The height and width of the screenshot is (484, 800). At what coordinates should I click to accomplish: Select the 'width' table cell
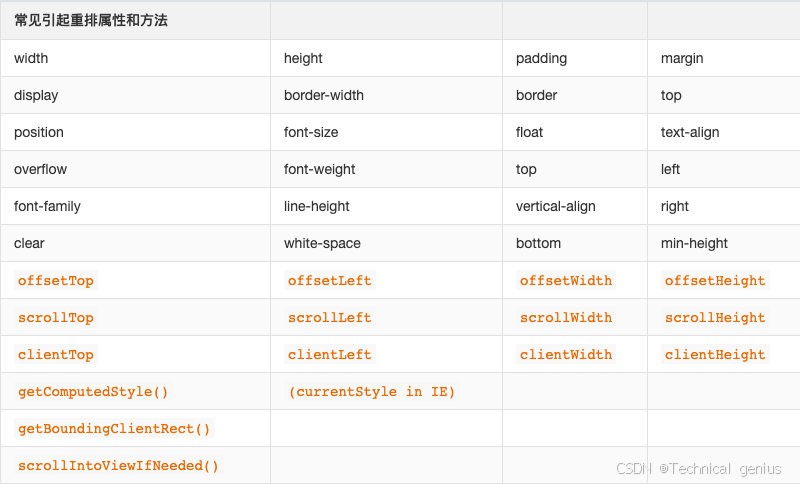(x=31, y=58)
